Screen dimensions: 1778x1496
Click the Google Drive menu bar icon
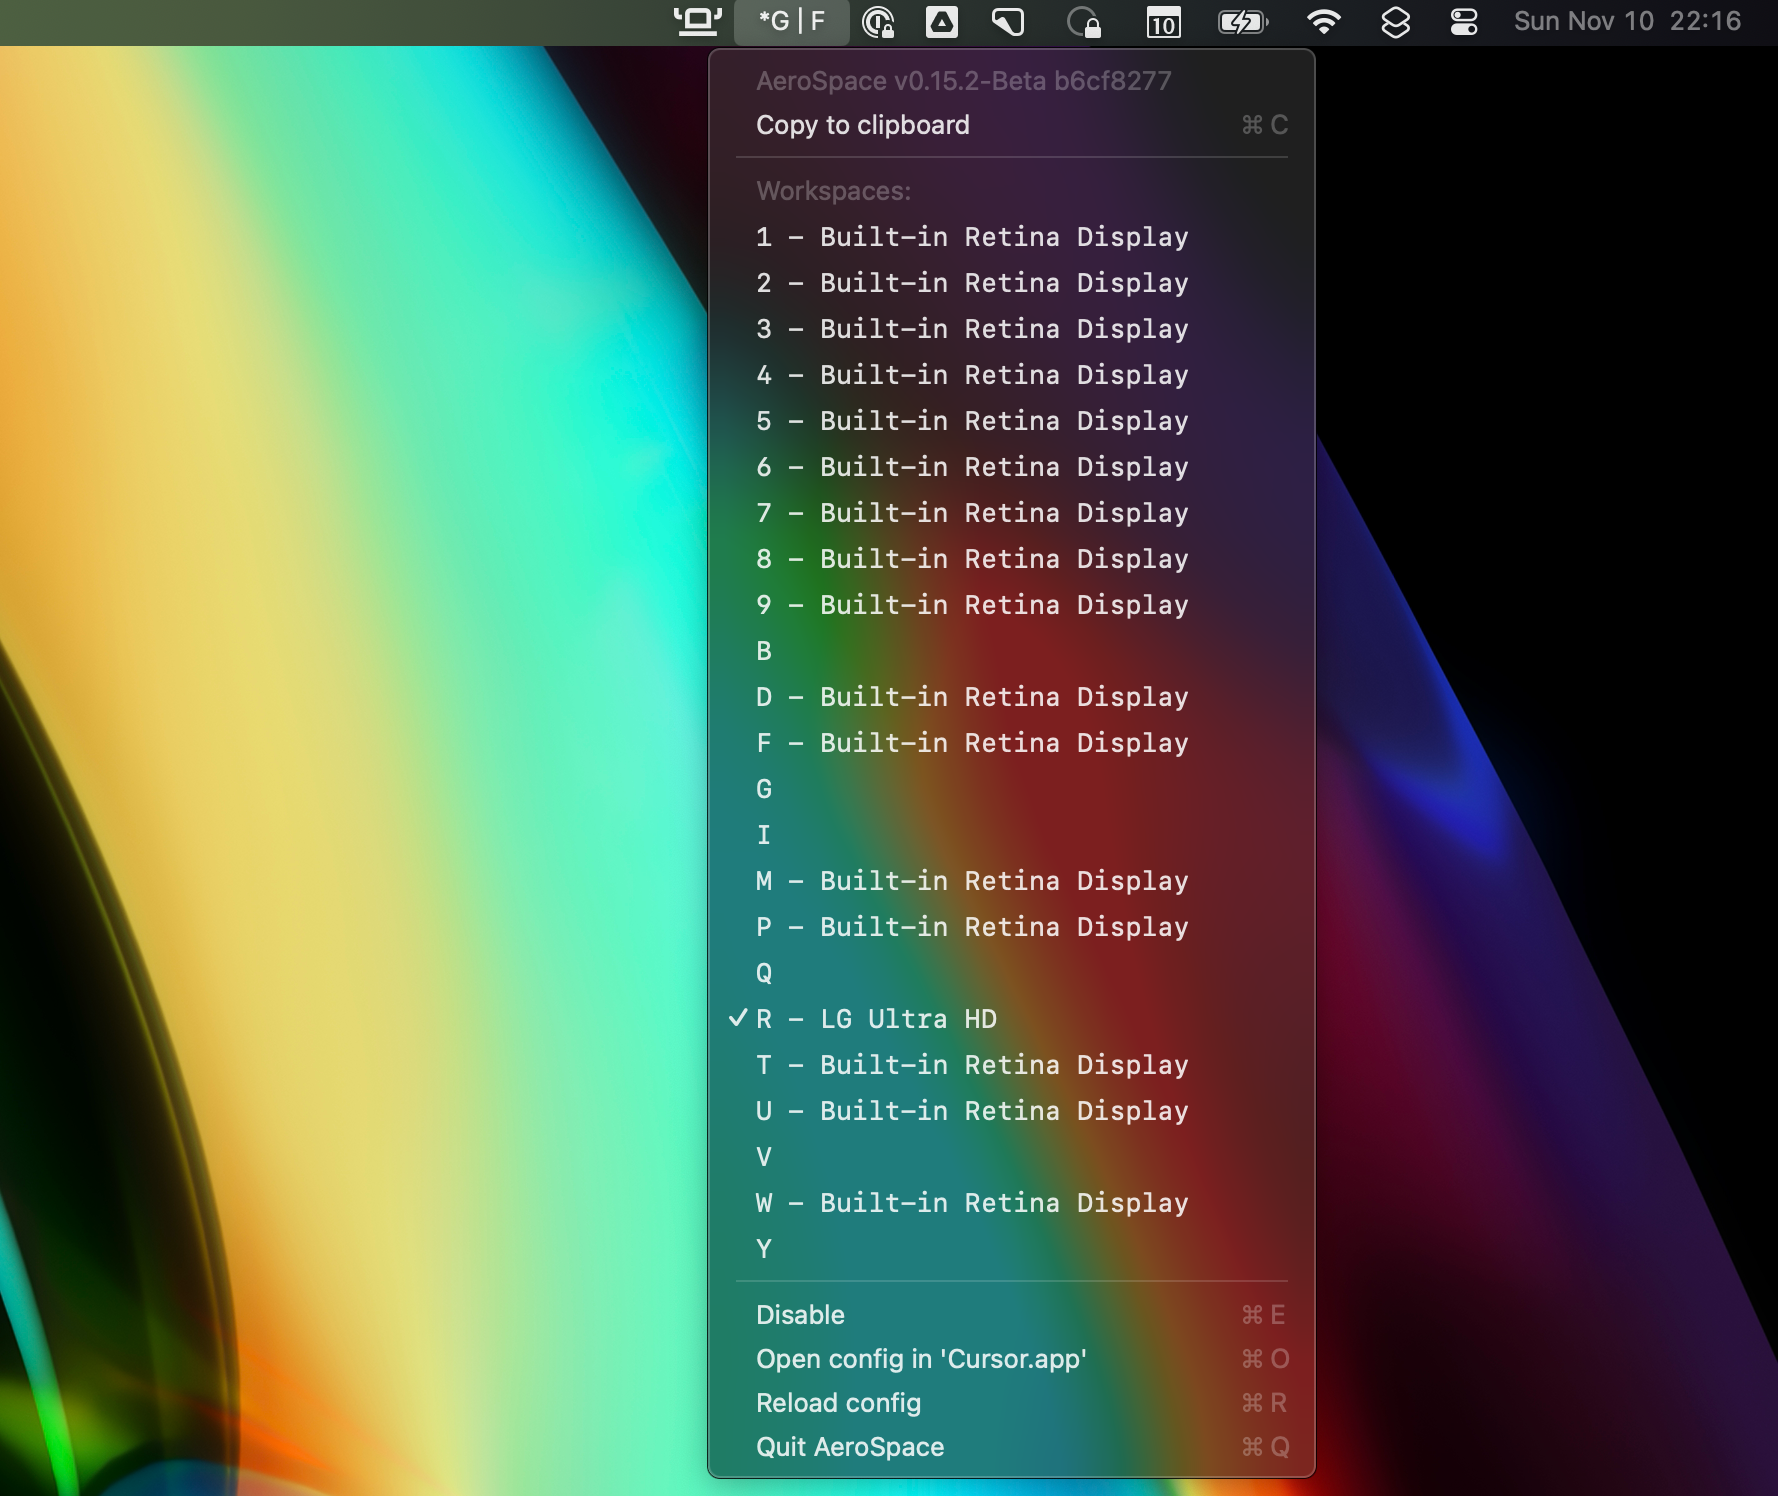click(x=940, y=20)
